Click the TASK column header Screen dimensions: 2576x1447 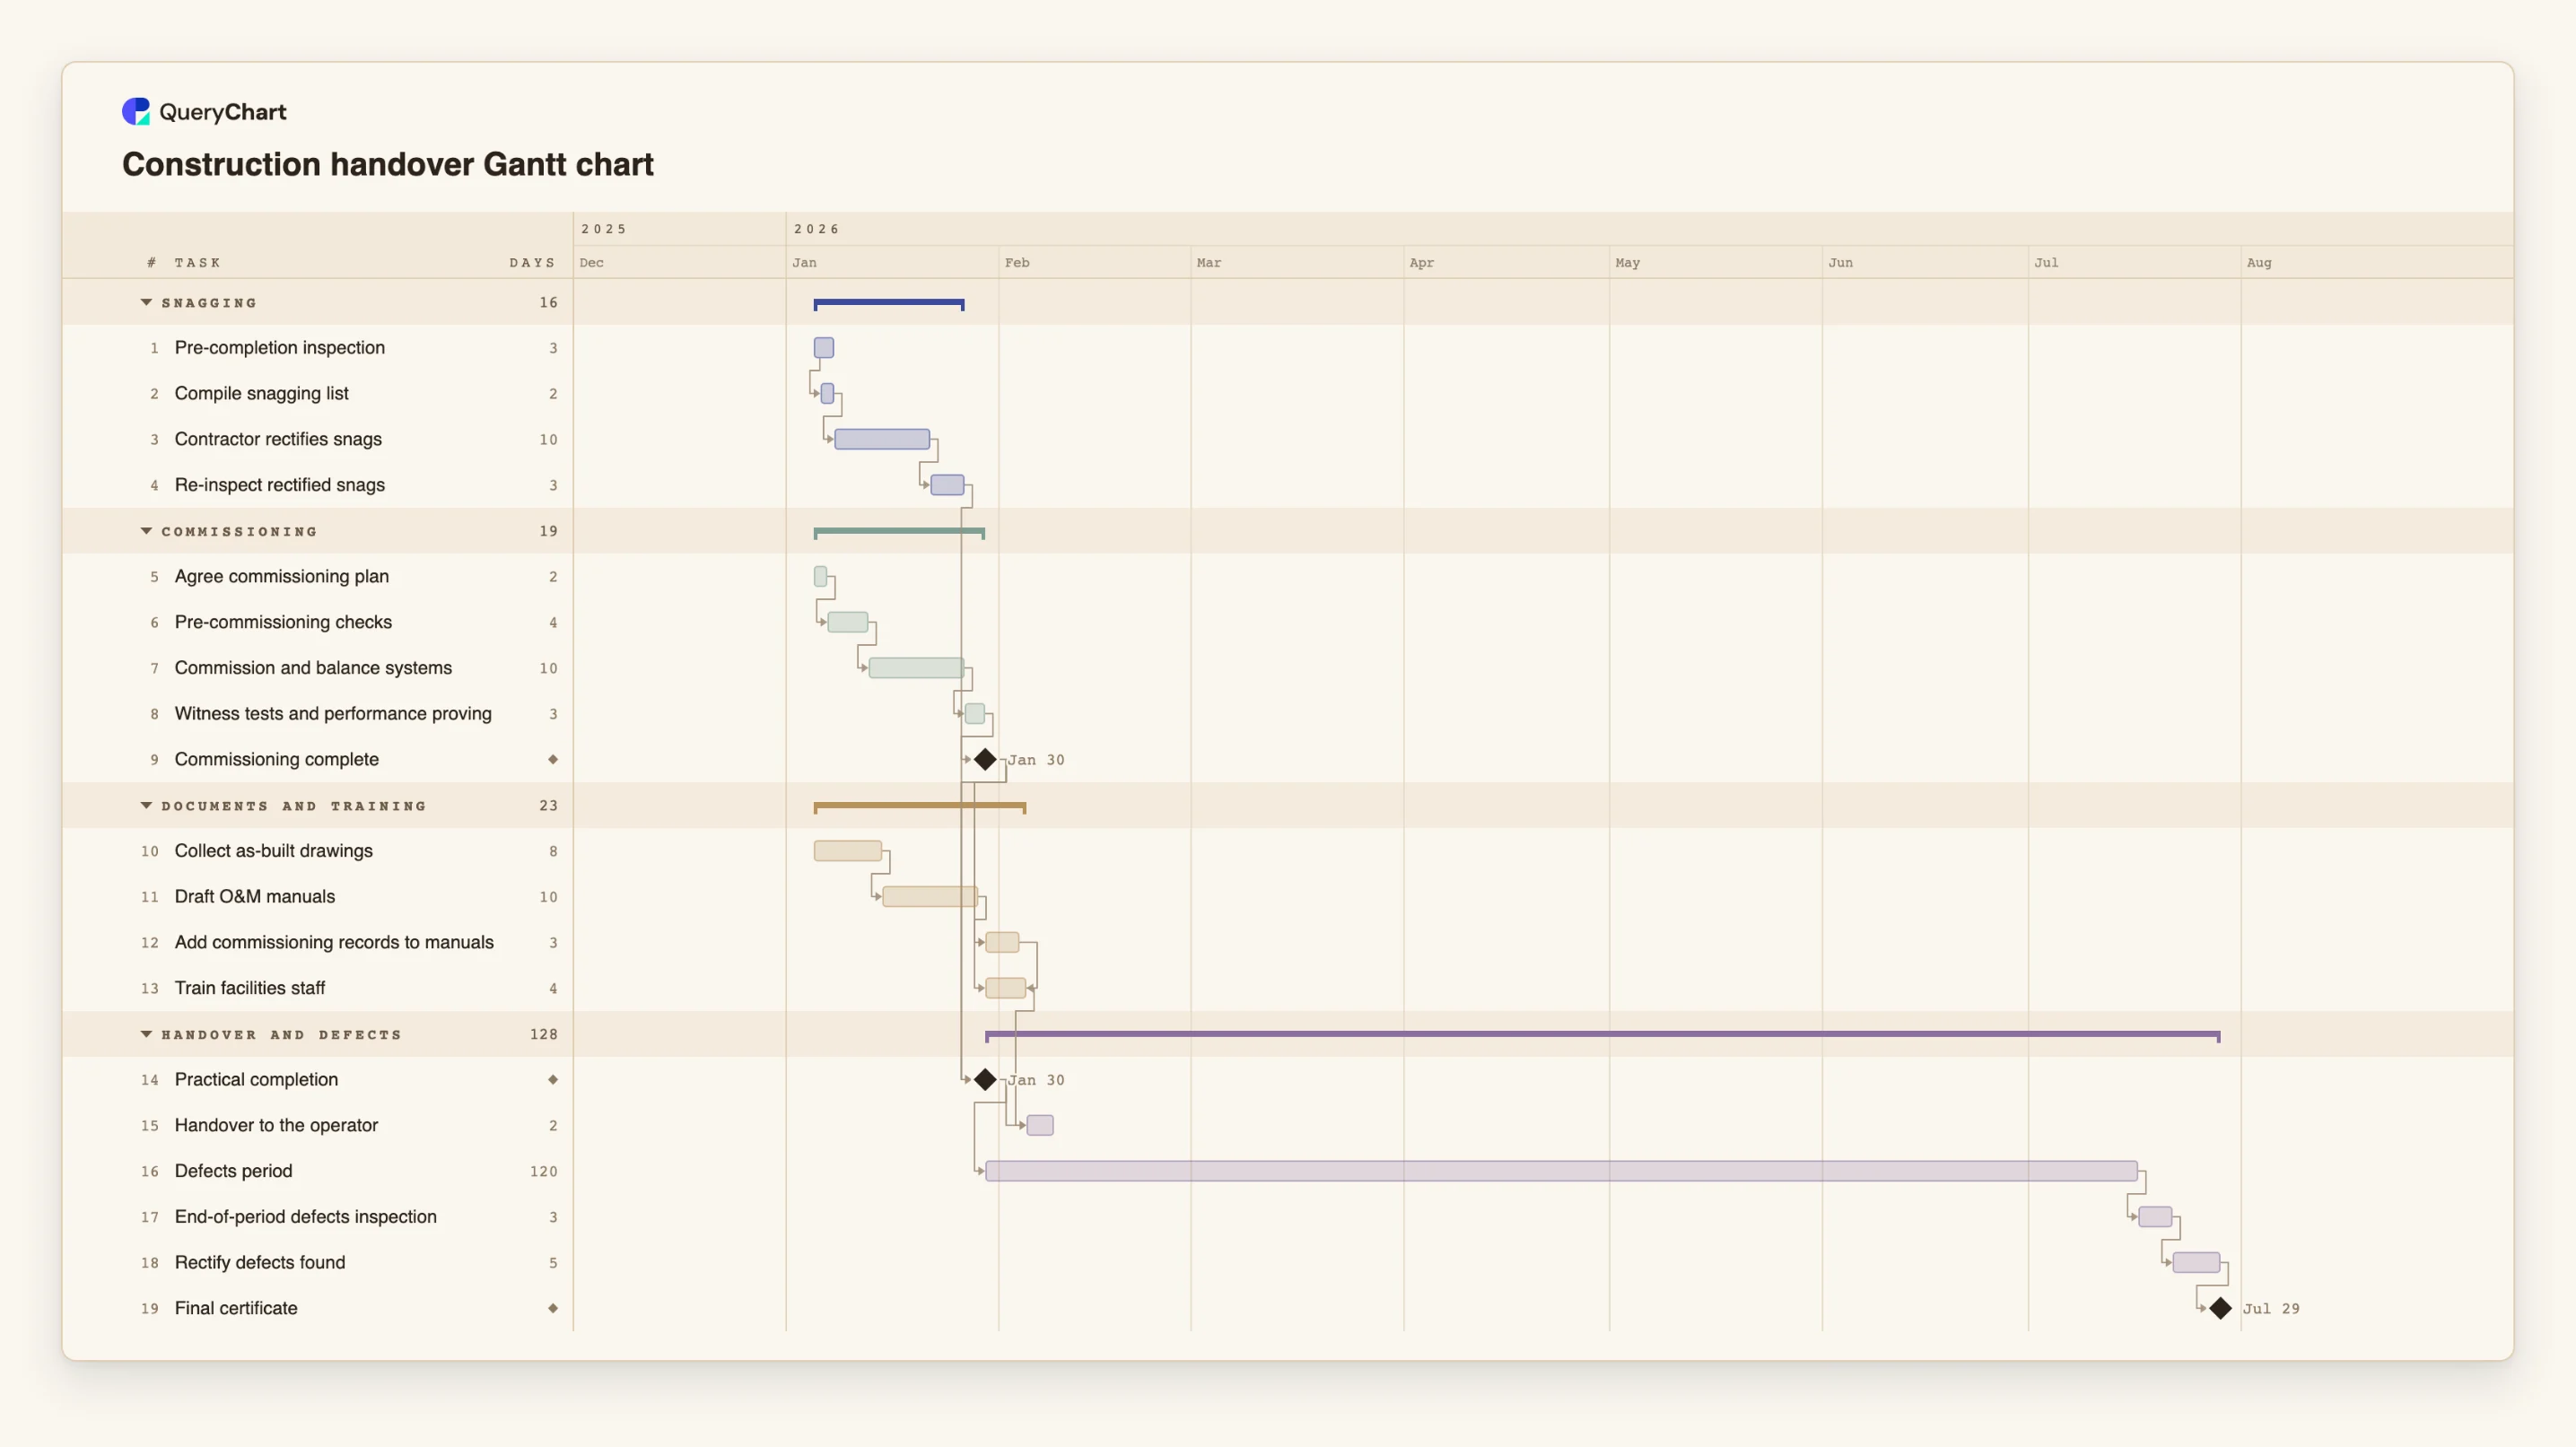[197, 262]
